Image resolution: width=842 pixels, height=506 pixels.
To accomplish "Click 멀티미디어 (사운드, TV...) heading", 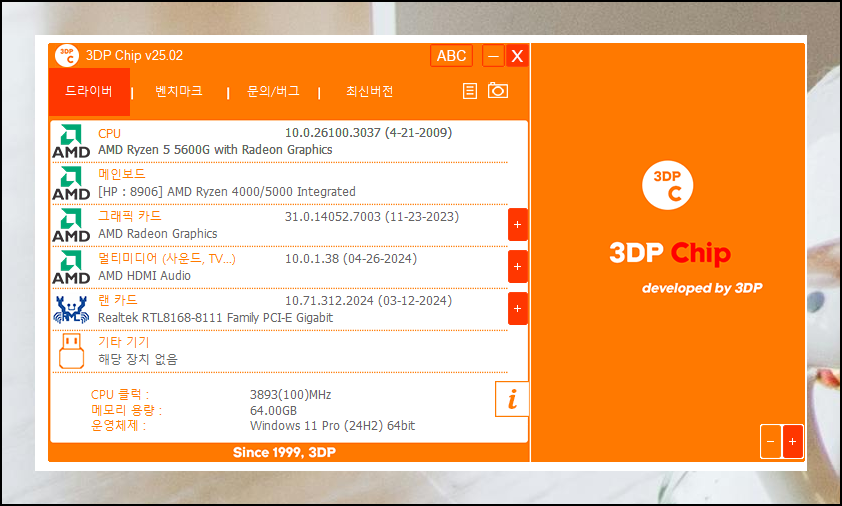I will point(166,258).
